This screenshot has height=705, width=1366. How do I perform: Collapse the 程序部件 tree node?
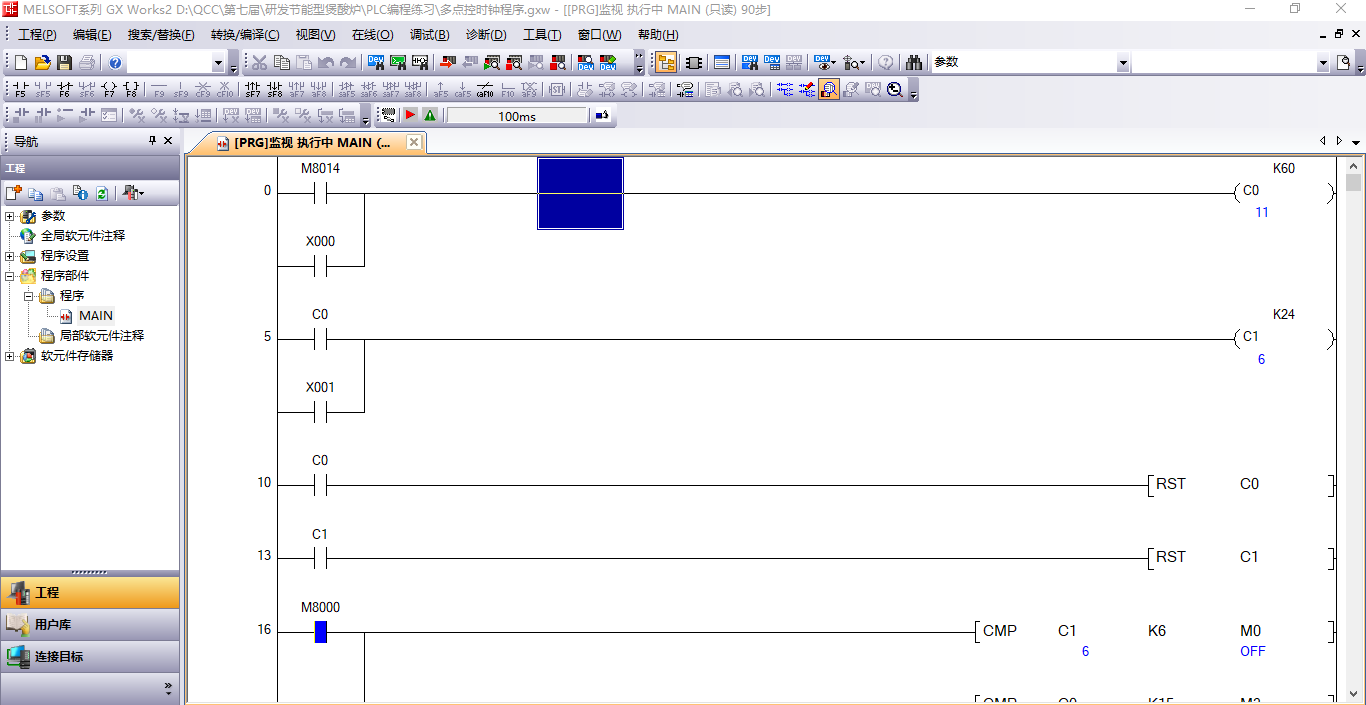10,276
